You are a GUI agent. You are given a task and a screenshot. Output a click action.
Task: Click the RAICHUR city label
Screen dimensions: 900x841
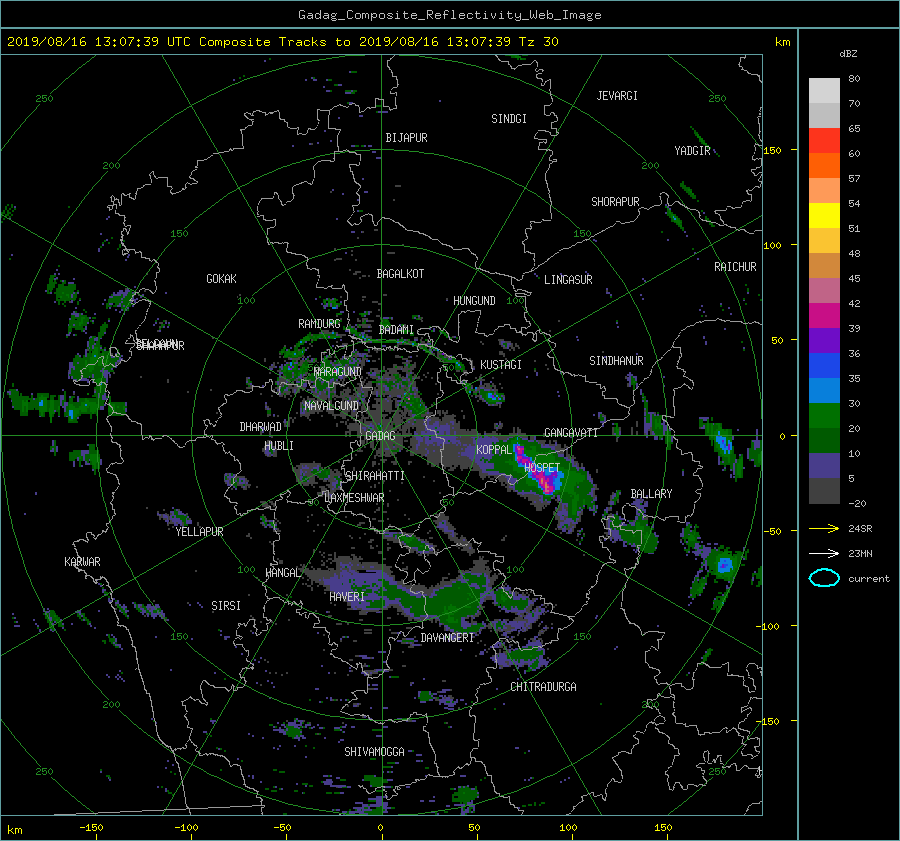point(735,267)
